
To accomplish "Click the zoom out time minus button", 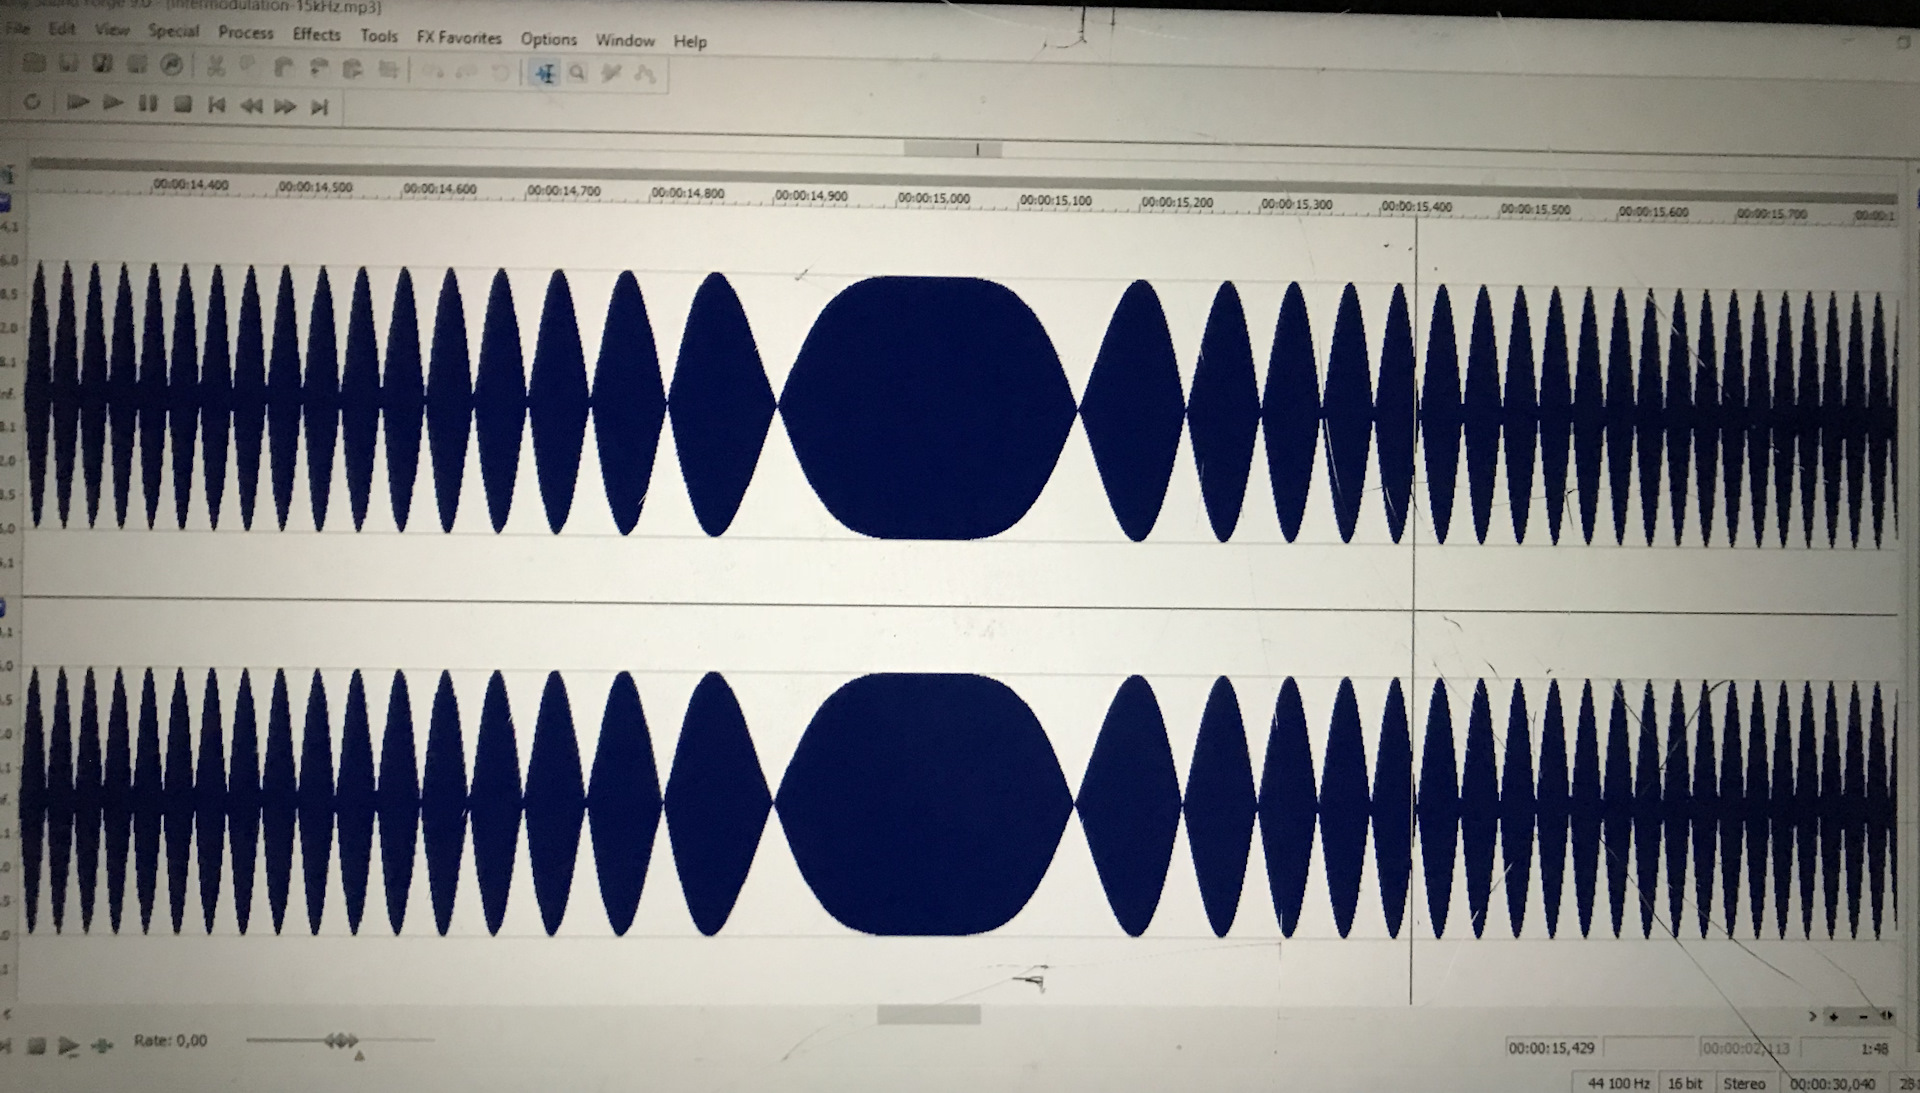I will [x=1863, y=1016].
